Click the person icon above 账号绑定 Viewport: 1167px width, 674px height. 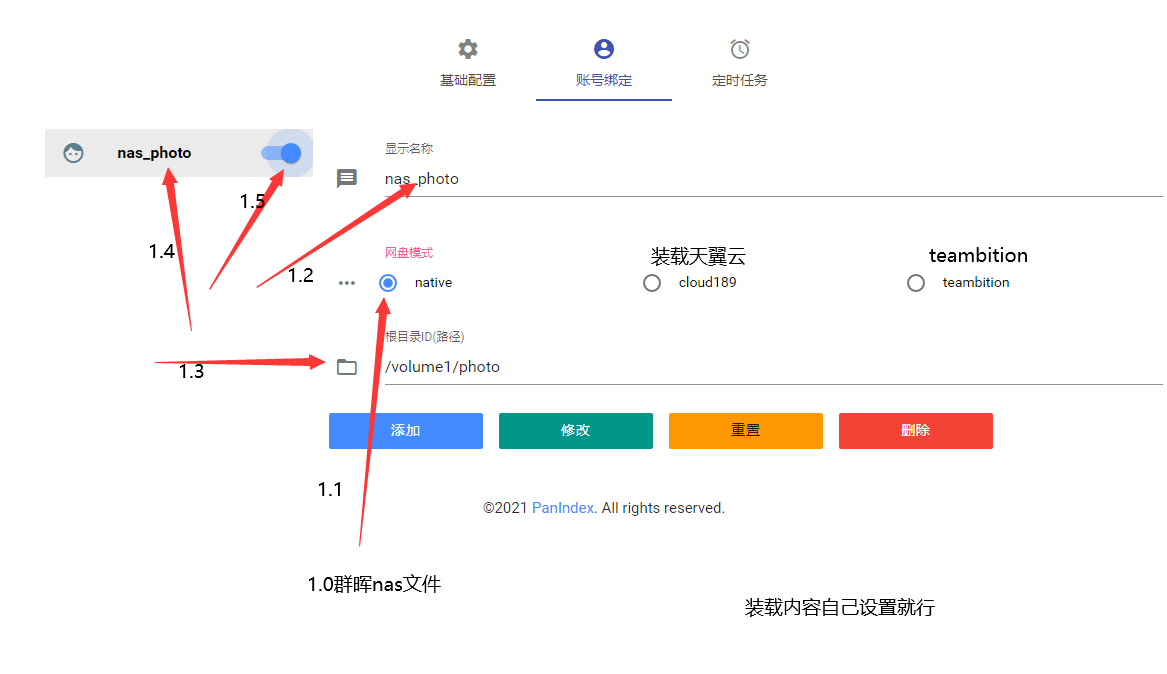coord(603,48)
